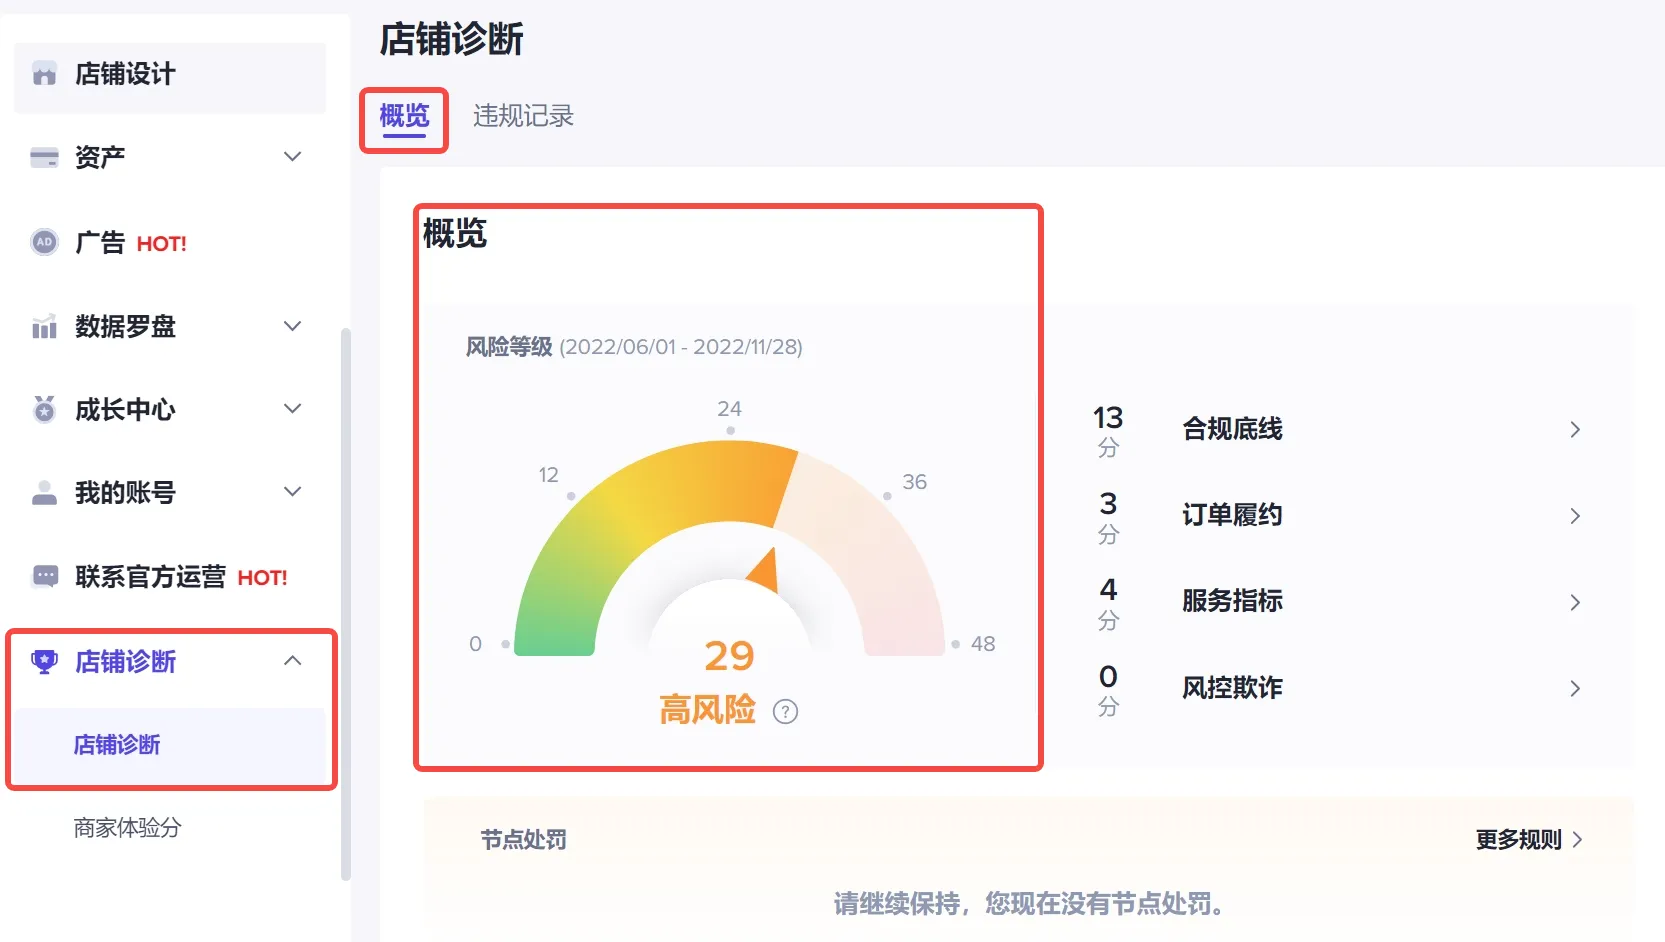Open details for 合规底线
This screenshot has width=1665, height=942.
[1574, 428]
